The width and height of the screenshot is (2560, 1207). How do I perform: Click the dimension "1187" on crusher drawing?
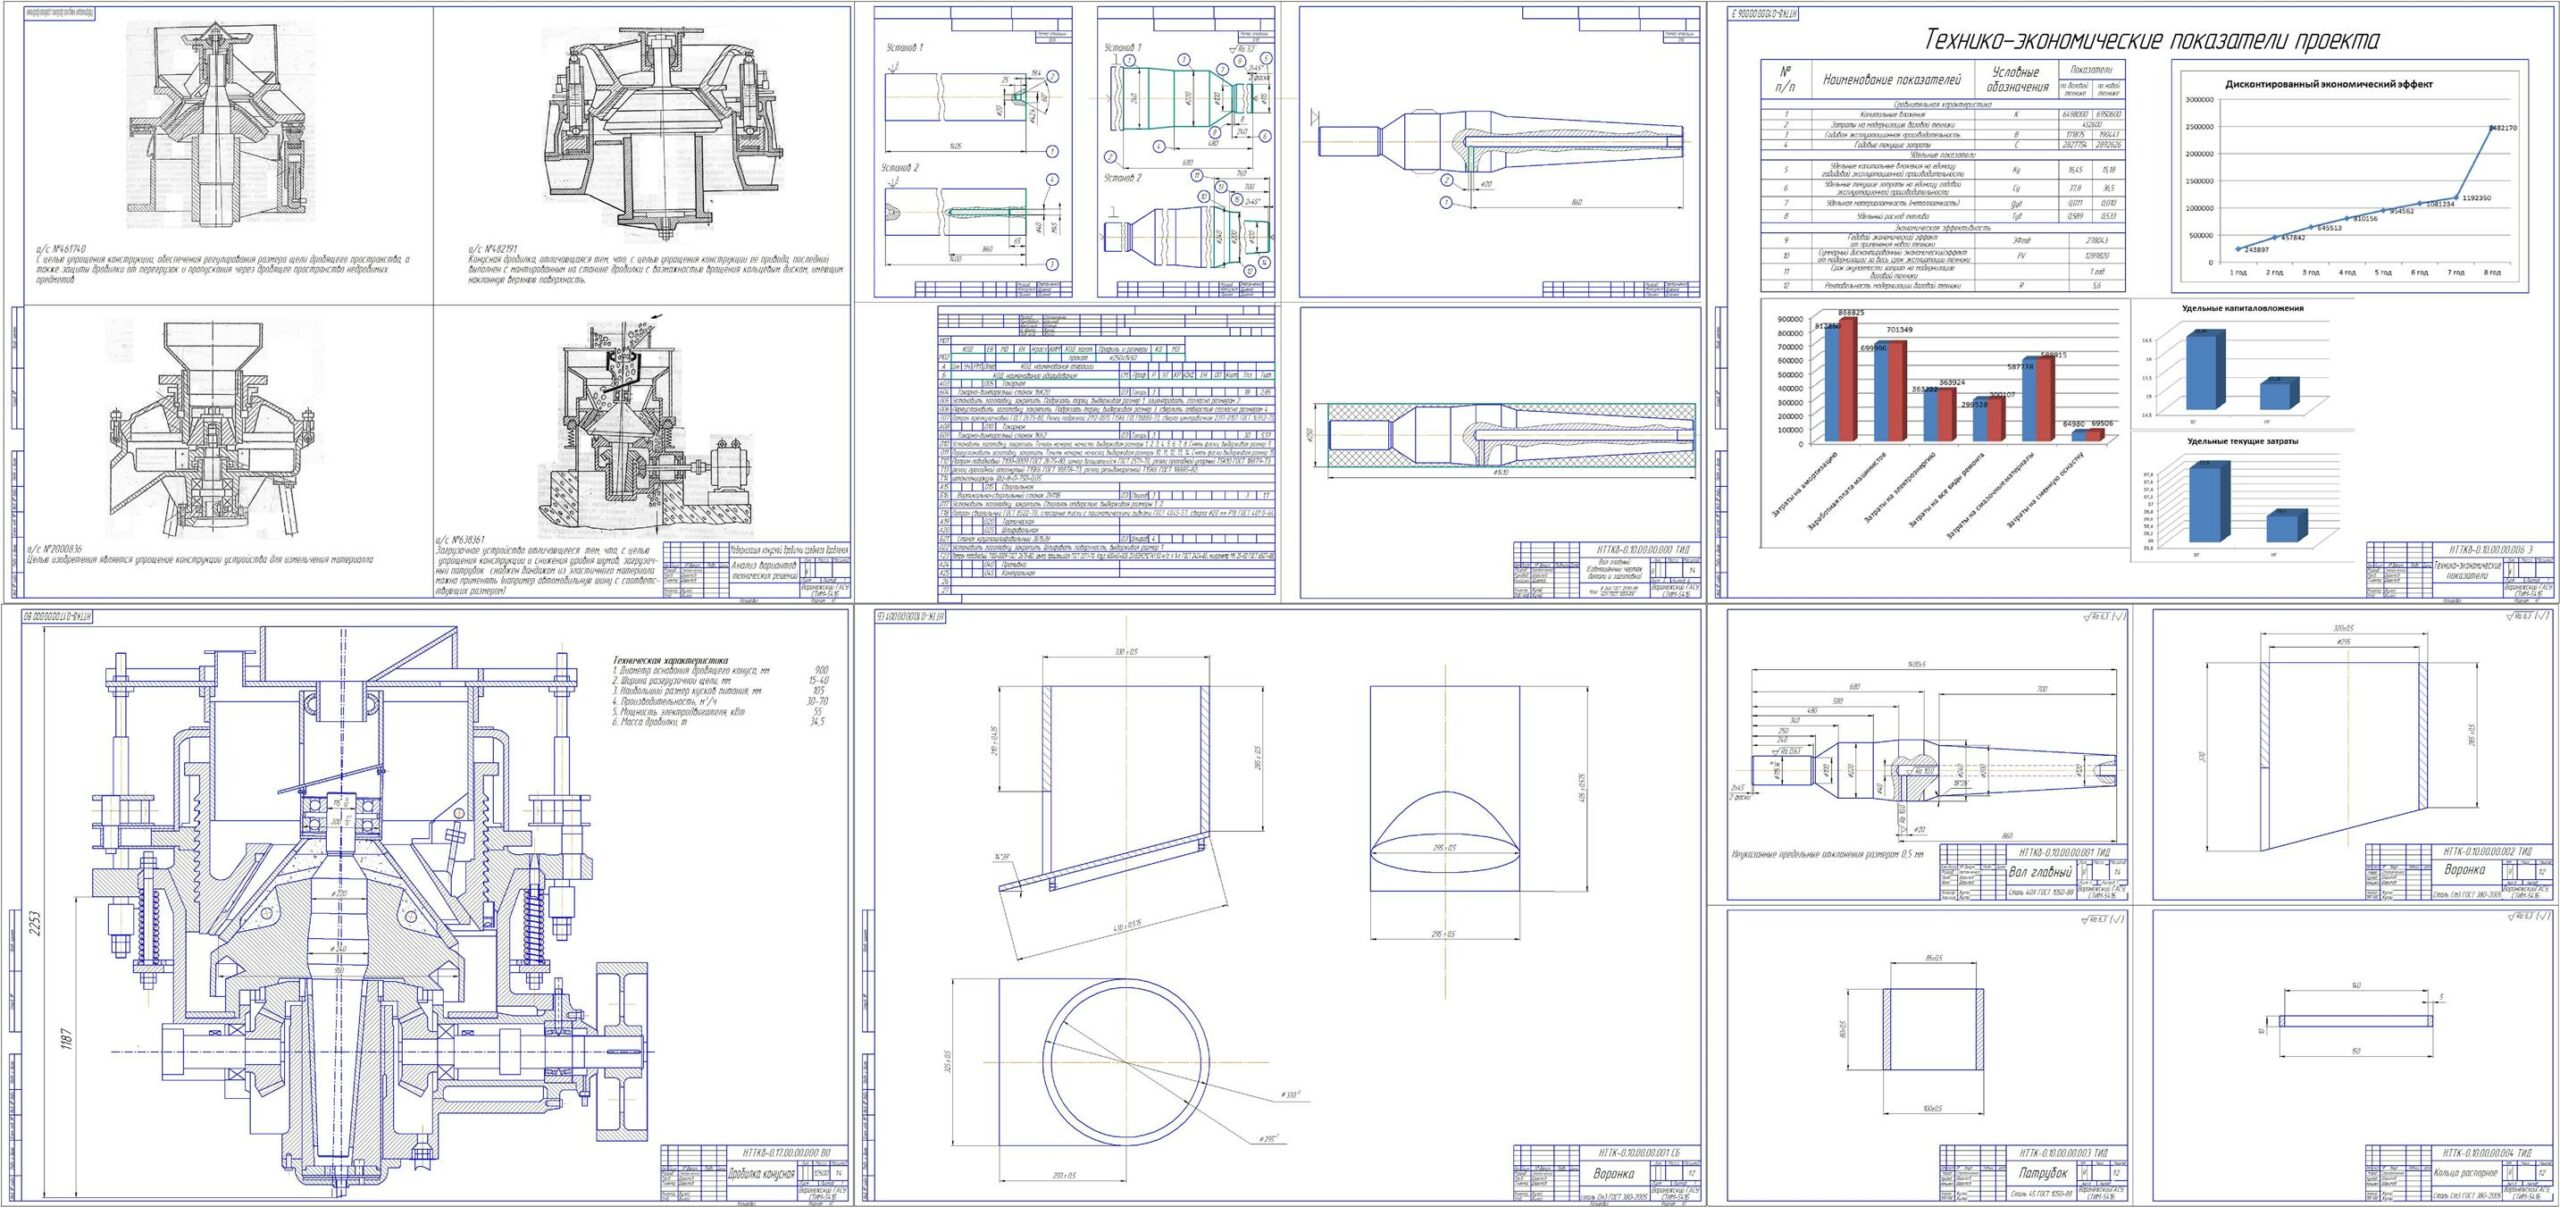[x=68, y=1039]
